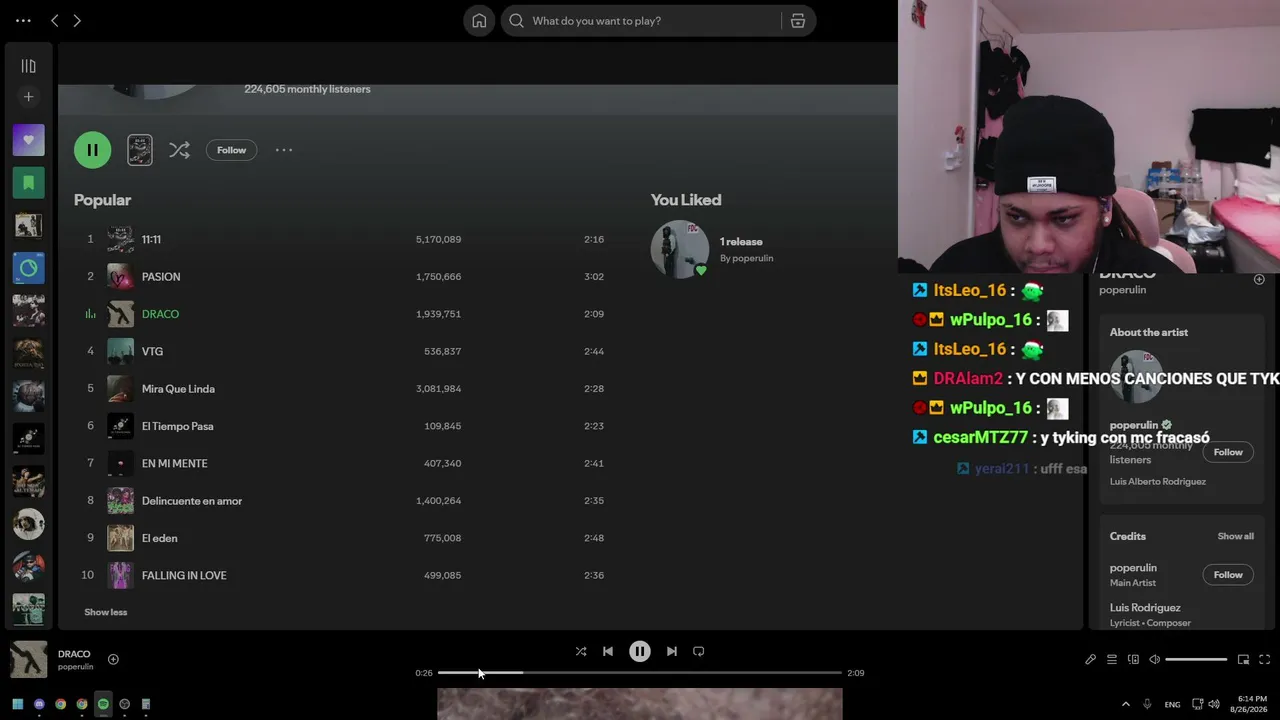The image size is (1280, 720).
Task: Open the system tray microphone indicator
Action: click(1147, 704)
